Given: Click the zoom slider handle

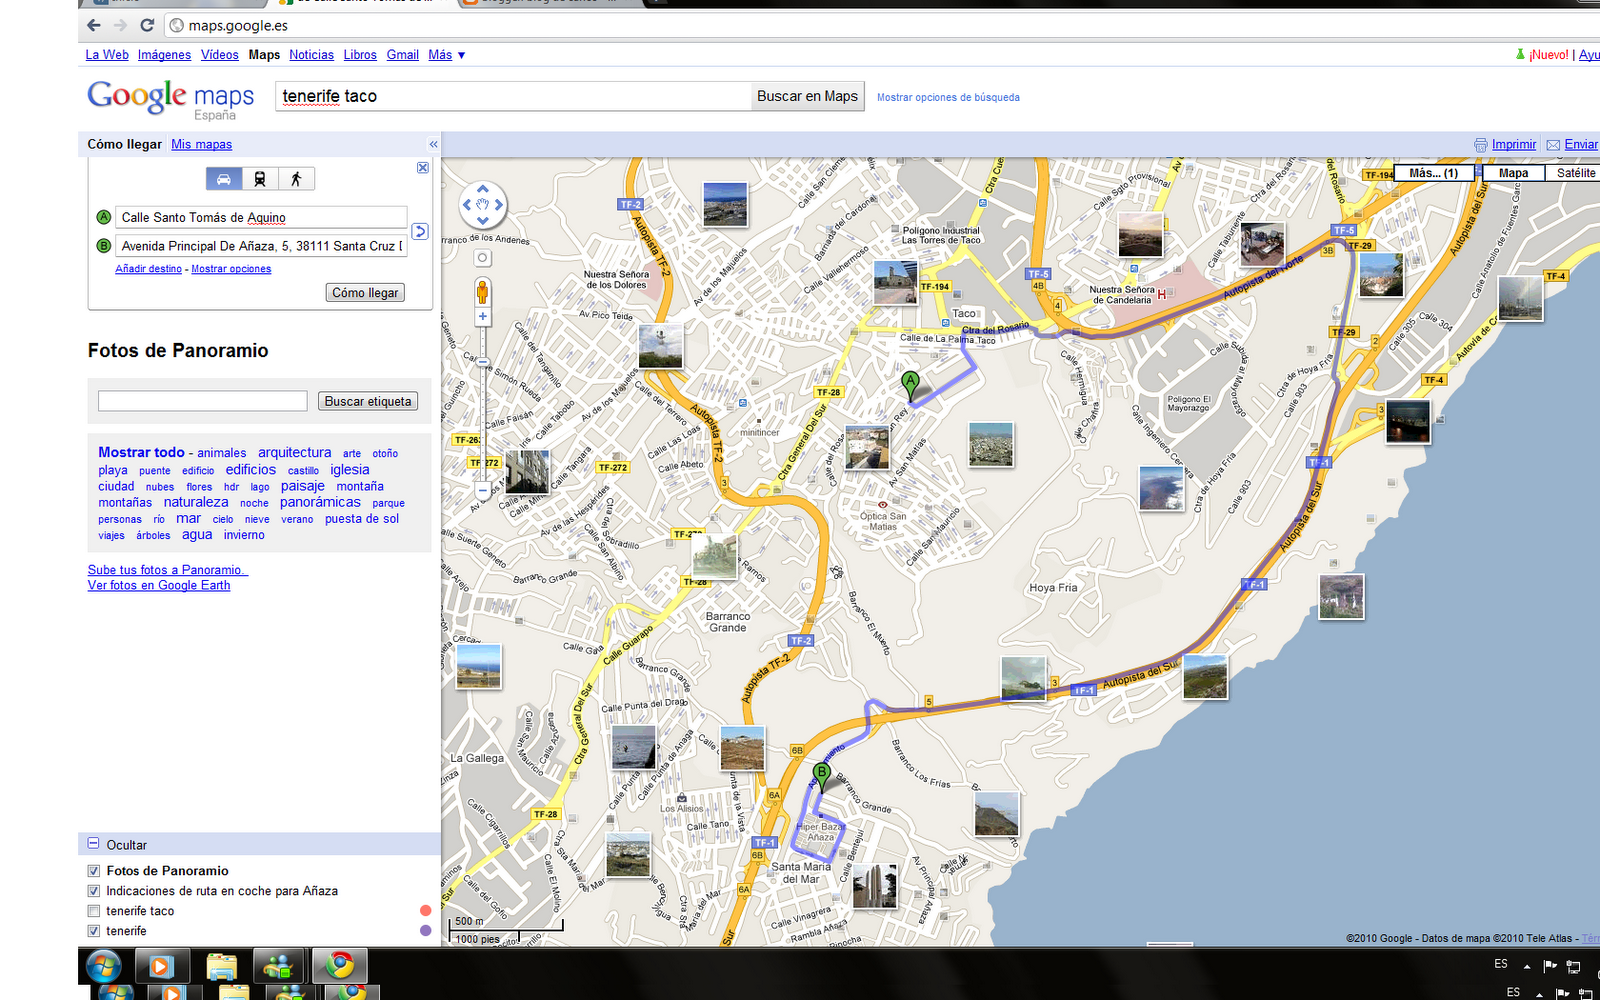Looking at the screenshot, I should [x=483, y=362].
